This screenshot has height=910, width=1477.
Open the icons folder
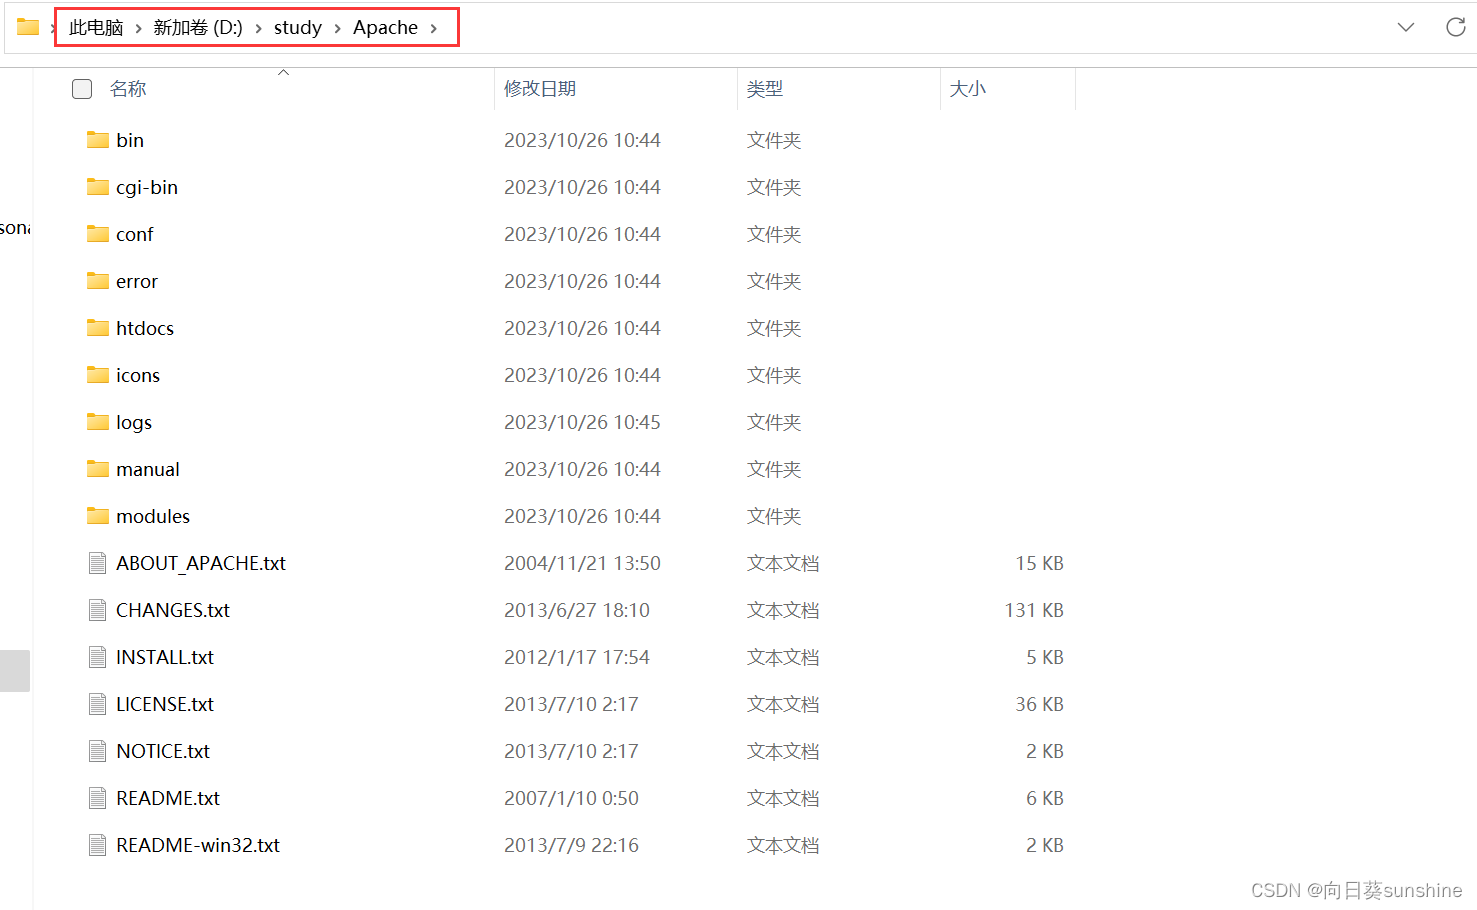(x=137, y=375)
